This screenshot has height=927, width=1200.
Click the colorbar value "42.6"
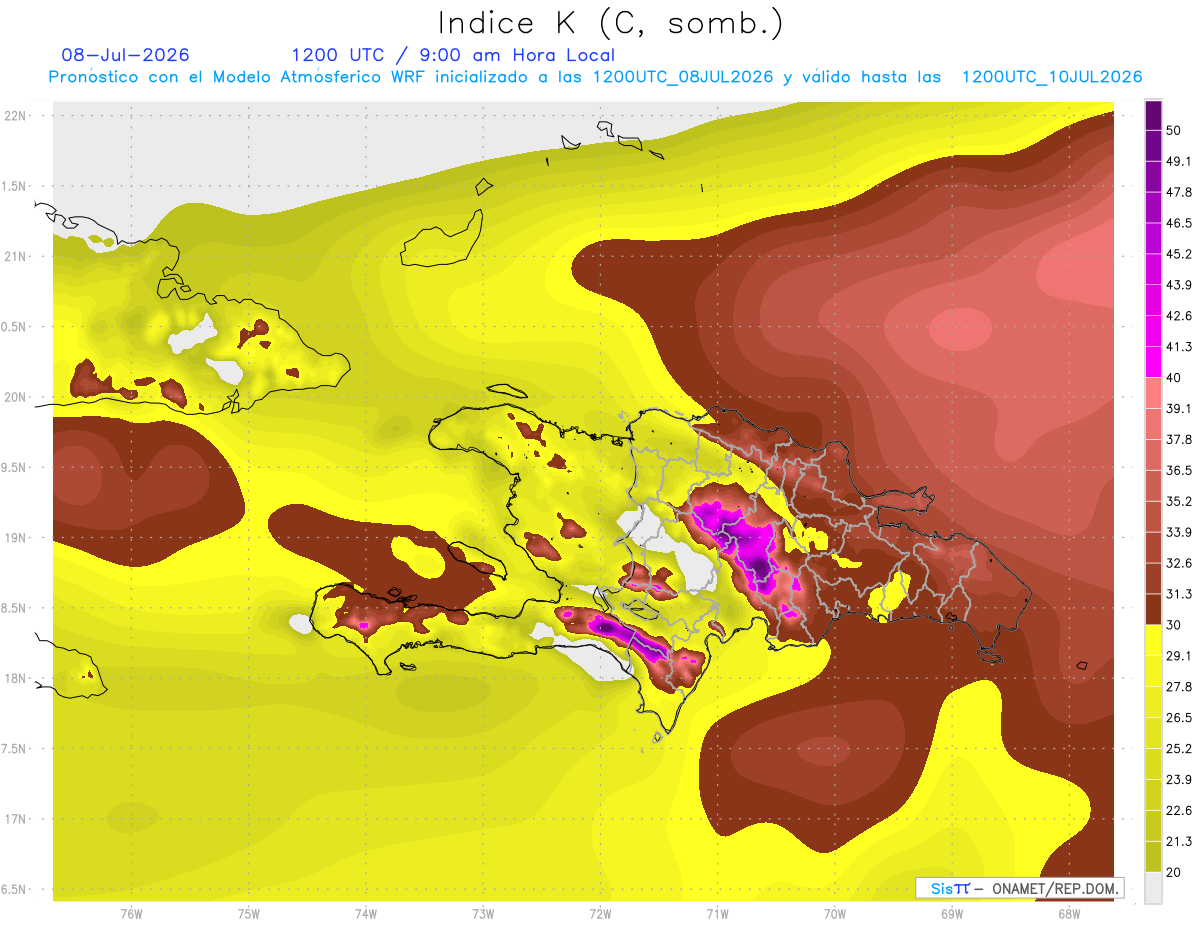tap(1180, 316)
